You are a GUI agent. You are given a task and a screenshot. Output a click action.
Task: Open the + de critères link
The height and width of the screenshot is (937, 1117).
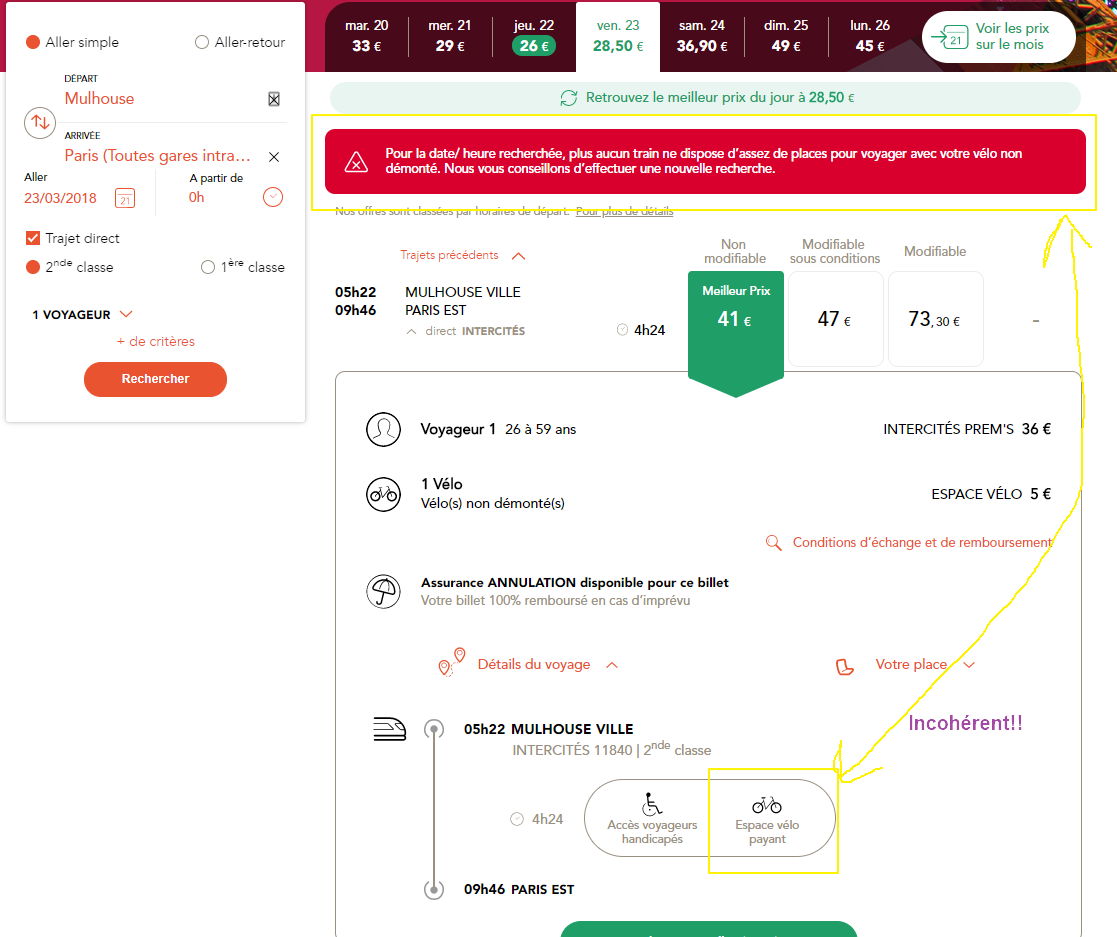[x=155, y=341]
